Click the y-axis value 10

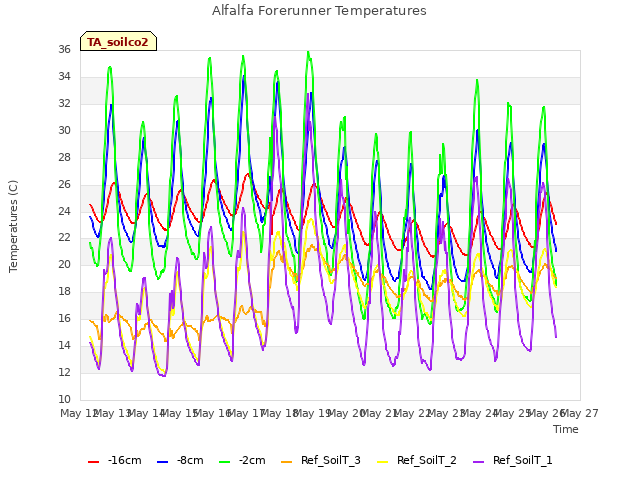(x=64, y=400)
